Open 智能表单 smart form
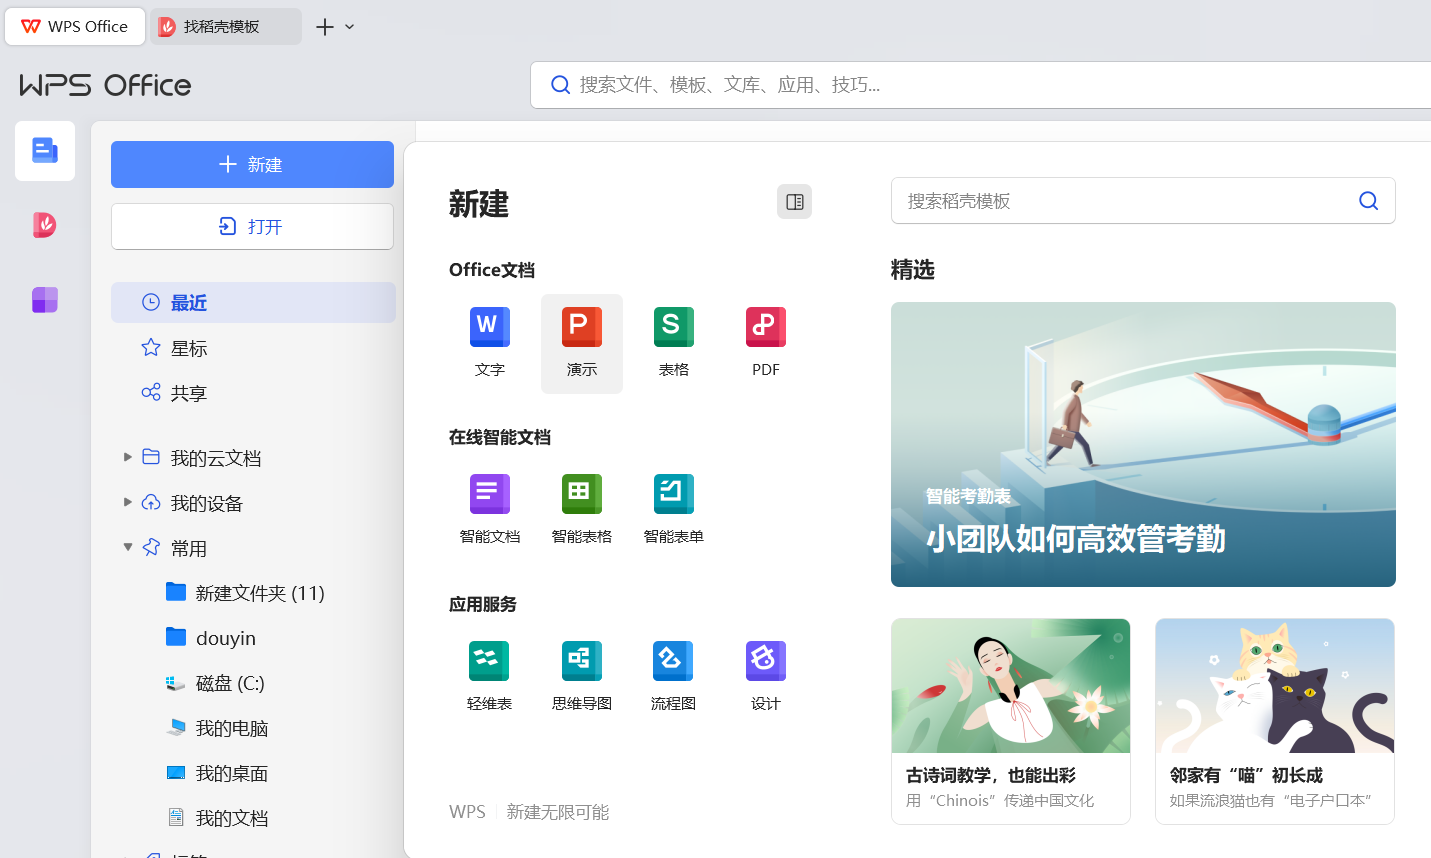The image size is (1431, 858). pyautogui.click(x=674, y=510)
